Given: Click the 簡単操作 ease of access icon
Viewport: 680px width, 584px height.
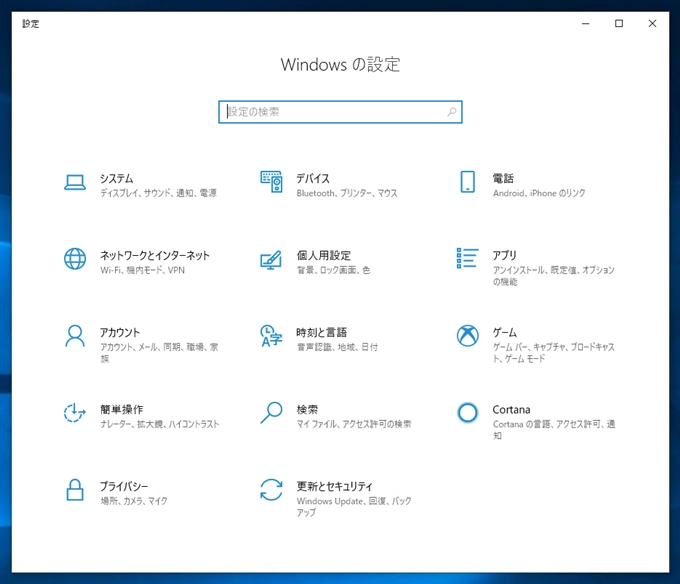Looking at the screenshot, I should 75,413.
